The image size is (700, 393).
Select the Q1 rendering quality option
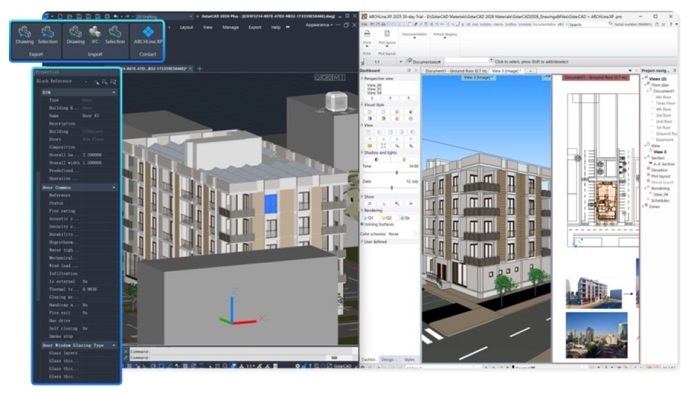pyautogui.click(x=369, y=218)
